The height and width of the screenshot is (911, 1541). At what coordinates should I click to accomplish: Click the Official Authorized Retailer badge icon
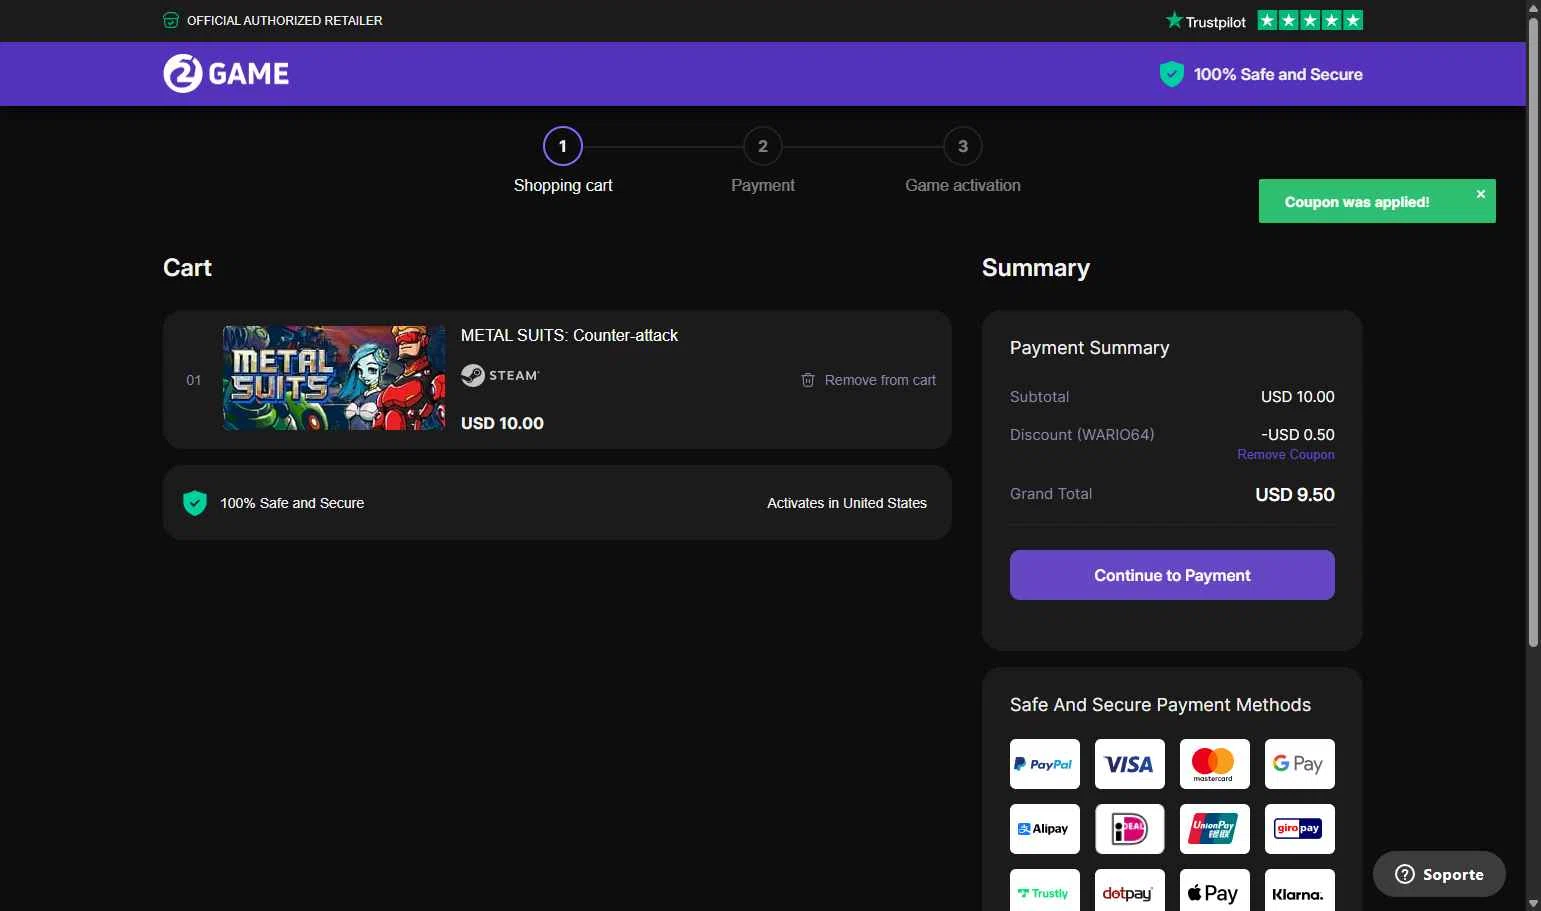pos(171,20)
